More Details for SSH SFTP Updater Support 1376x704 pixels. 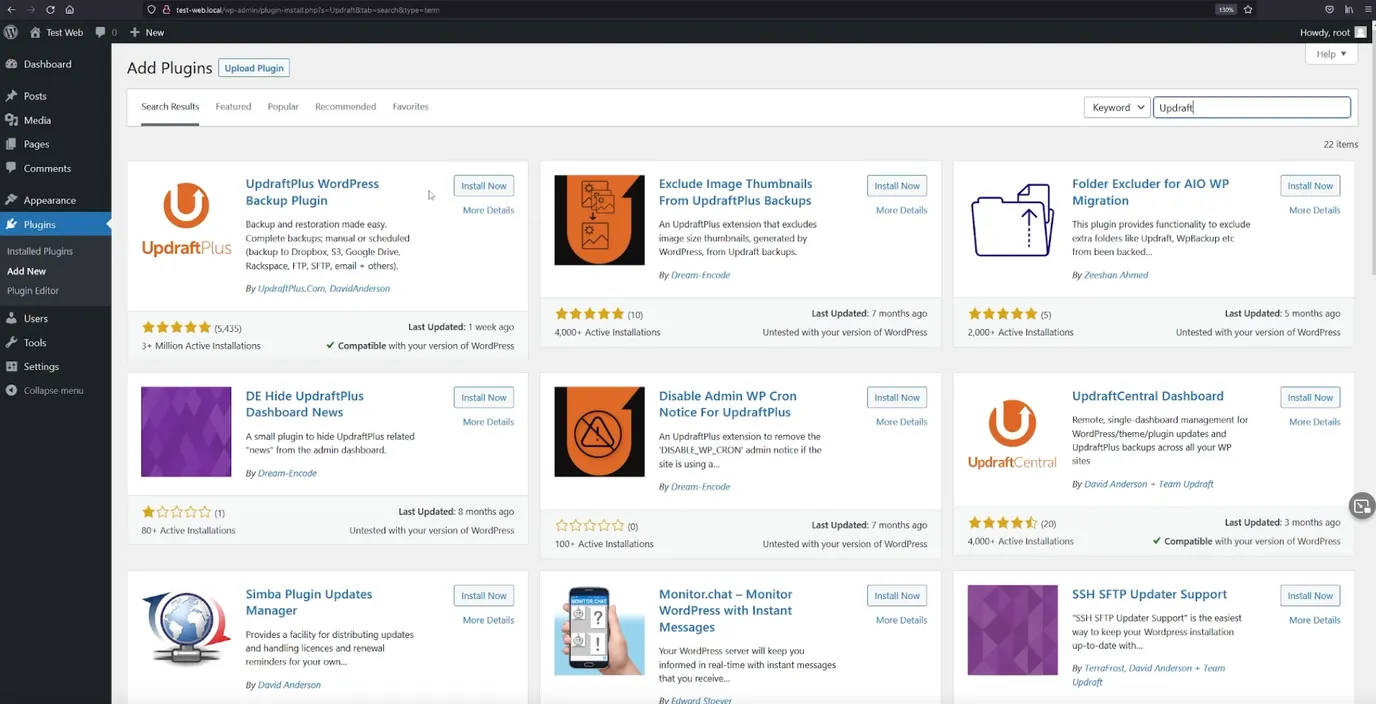point(1314,620)
